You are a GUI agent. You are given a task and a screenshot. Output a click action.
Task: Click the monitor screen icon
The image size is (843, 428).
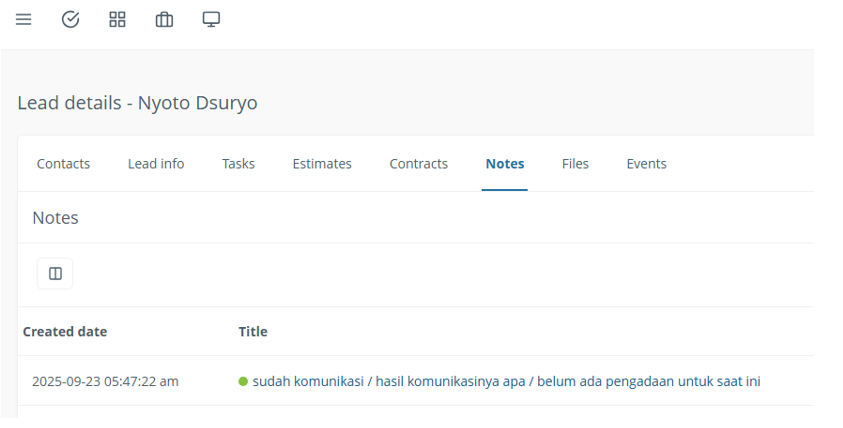(211, 19)
